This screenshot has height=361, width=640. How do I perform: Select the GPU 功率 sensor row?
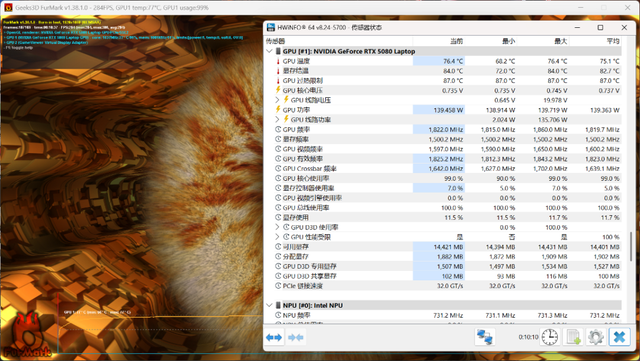coord(443,110)
